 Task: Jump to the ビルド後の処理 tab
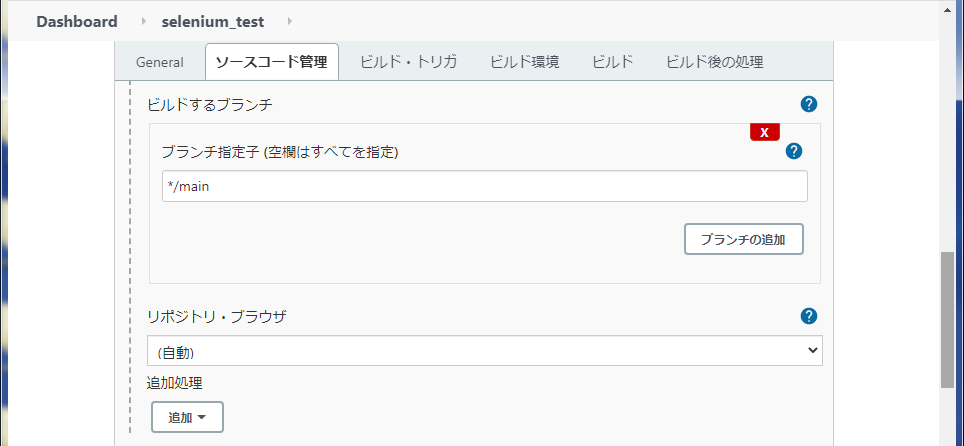coord(715,62)
